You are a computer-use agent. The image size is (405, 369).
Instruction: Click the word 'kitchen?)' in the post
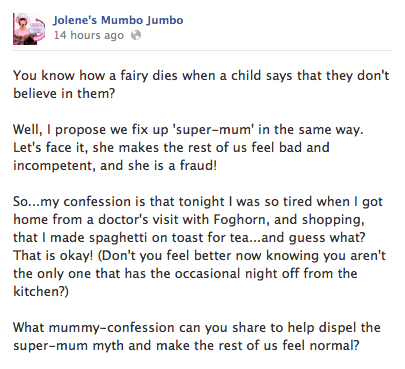pos(41,291)
